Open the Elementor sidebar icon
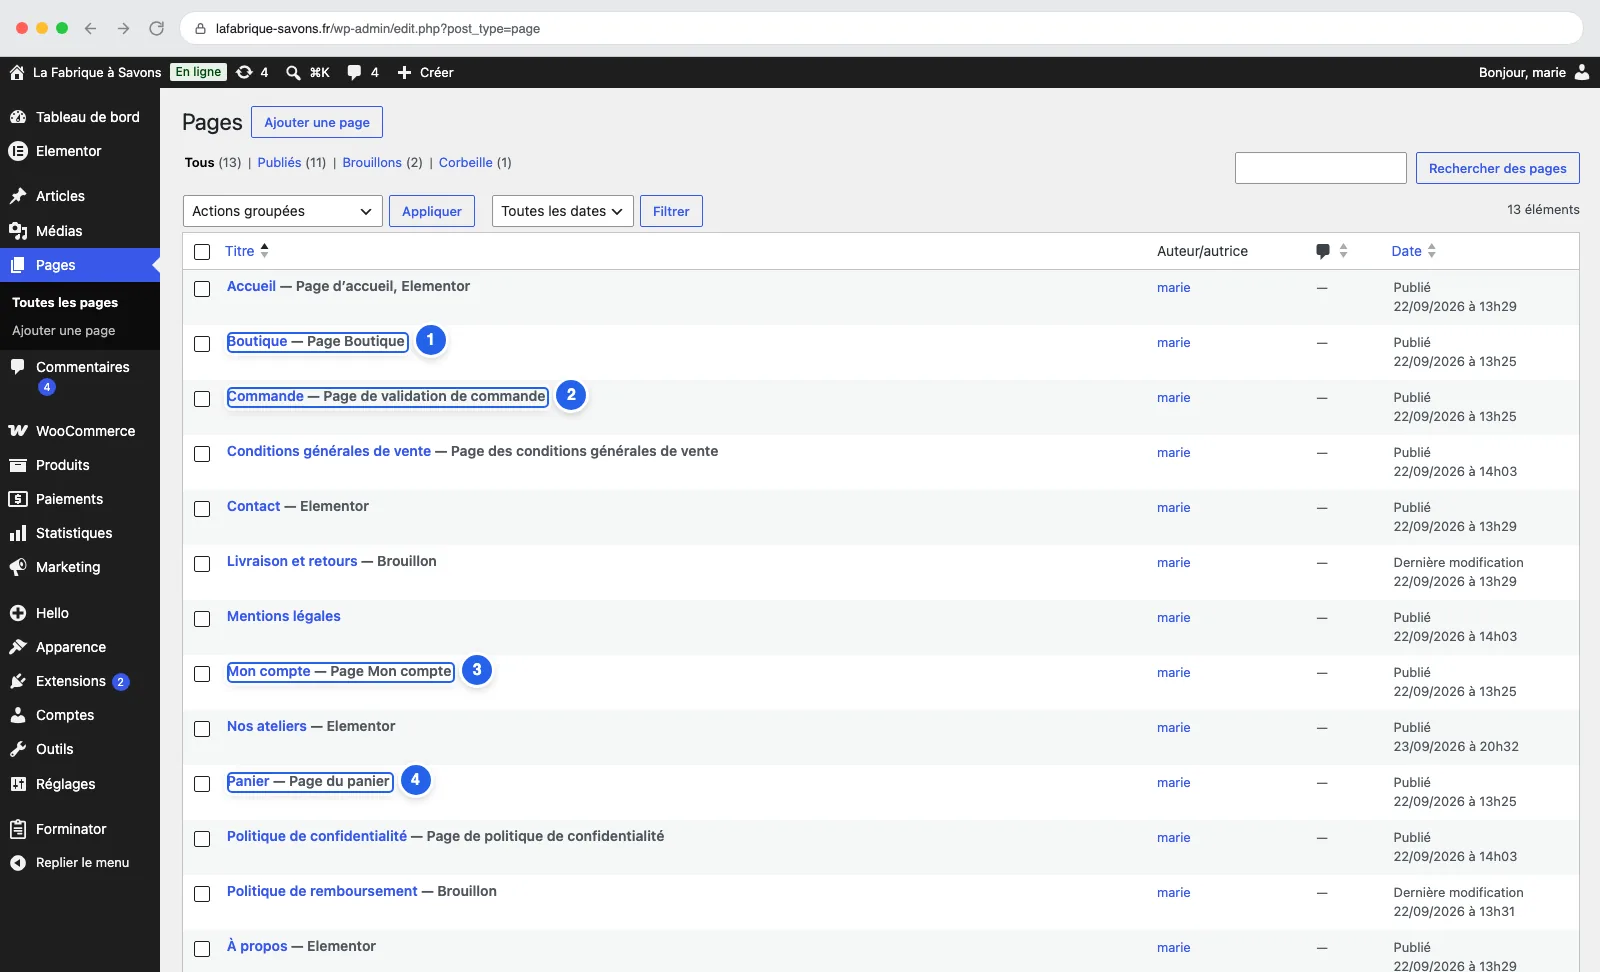 (x=18, y=151)
